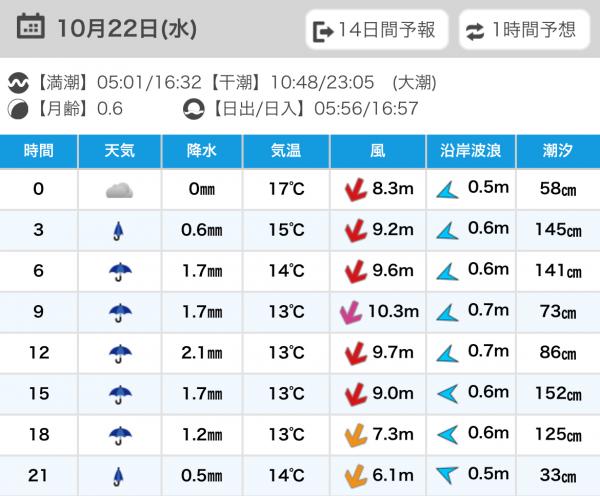Click the calendar icon beside 10月22日

pyautogui.click(x=31, y=27)
